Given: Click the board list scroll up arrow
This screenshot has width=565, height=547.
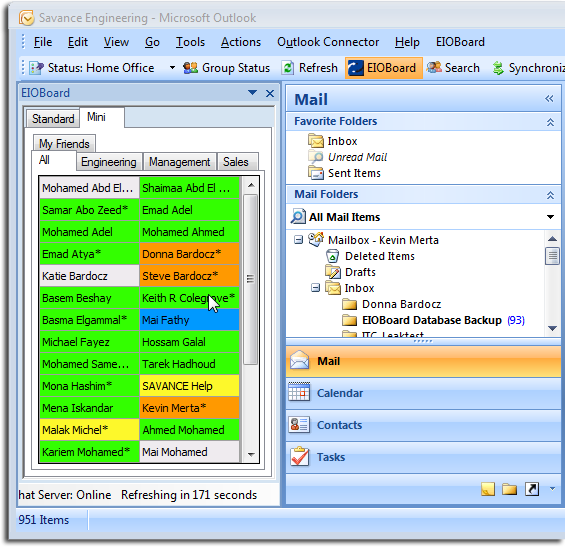Looking at the screenshot, I should point(251,185).
